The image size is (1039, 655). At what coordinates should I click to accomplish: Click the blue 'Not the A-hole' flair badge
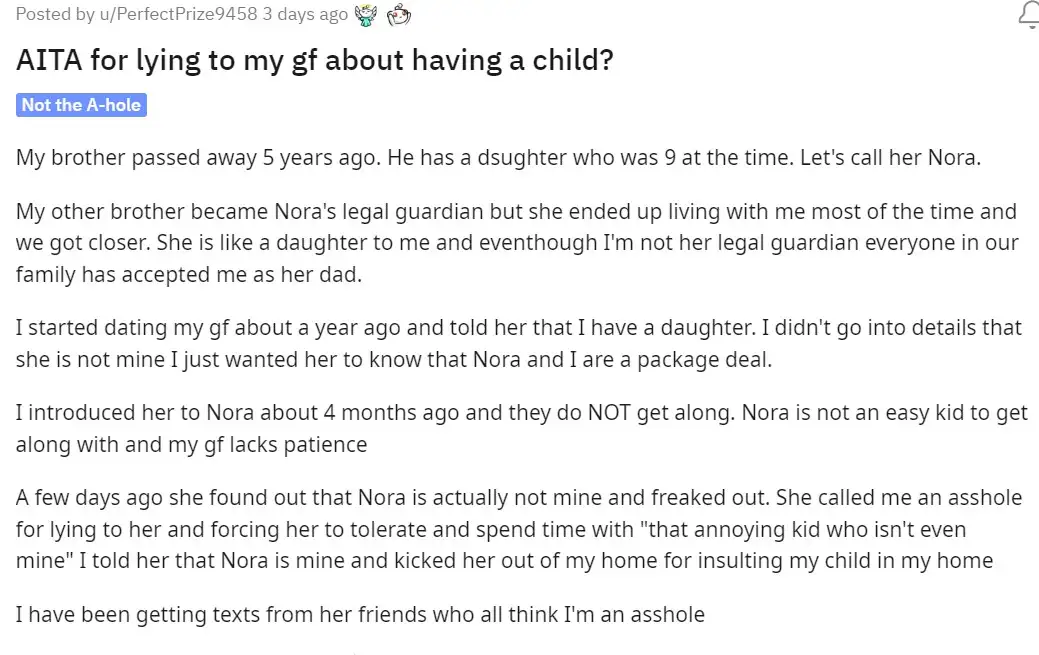click(x=81, y=104)
